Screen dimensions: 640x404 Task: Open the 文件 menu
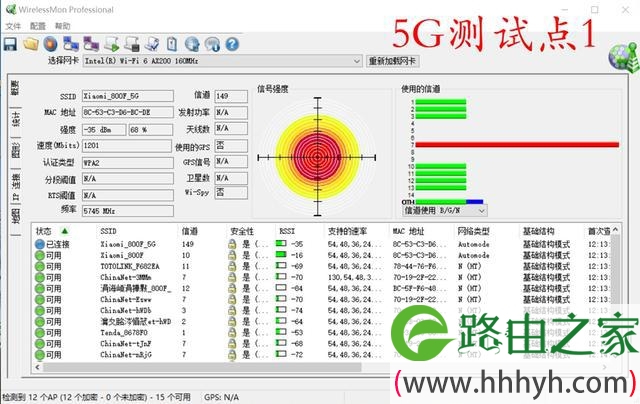[x=13, y=26]
